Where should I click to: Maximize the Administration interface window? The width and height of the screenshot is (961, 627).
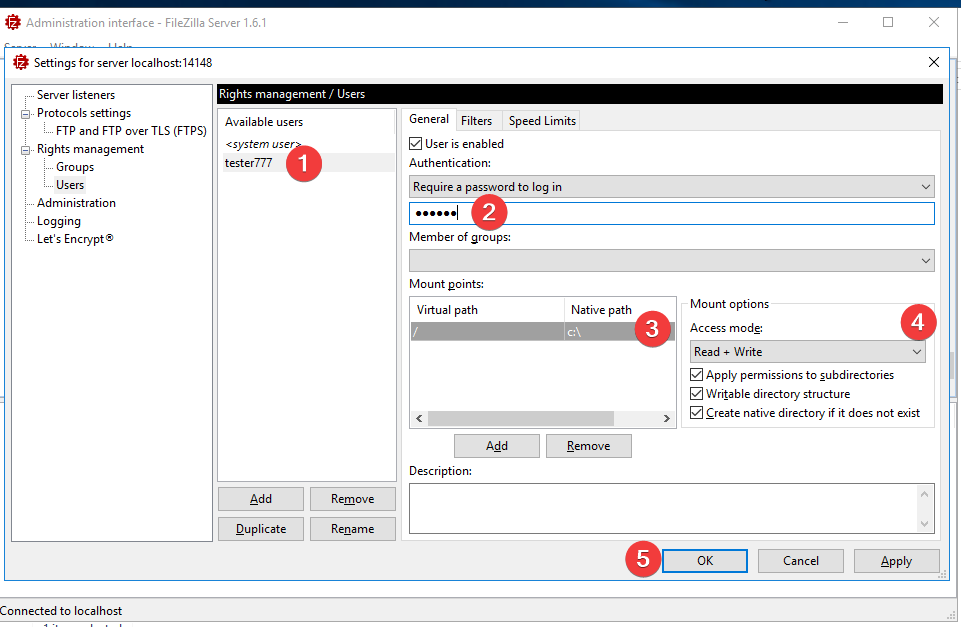[x=887, y=22]
